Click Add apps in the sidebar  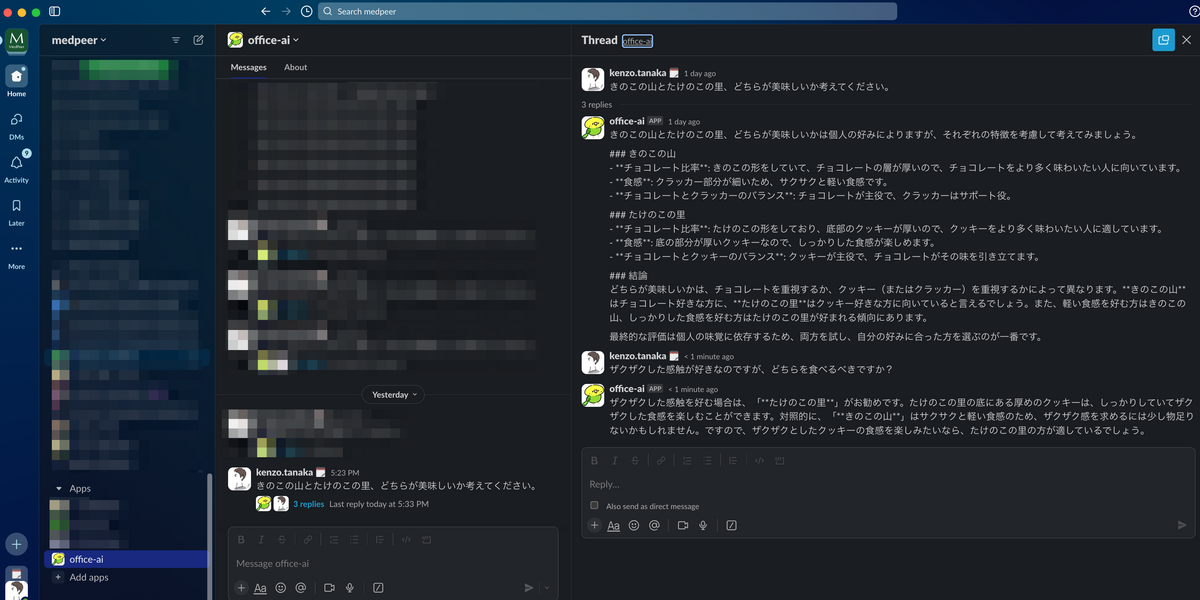(88, 577)
